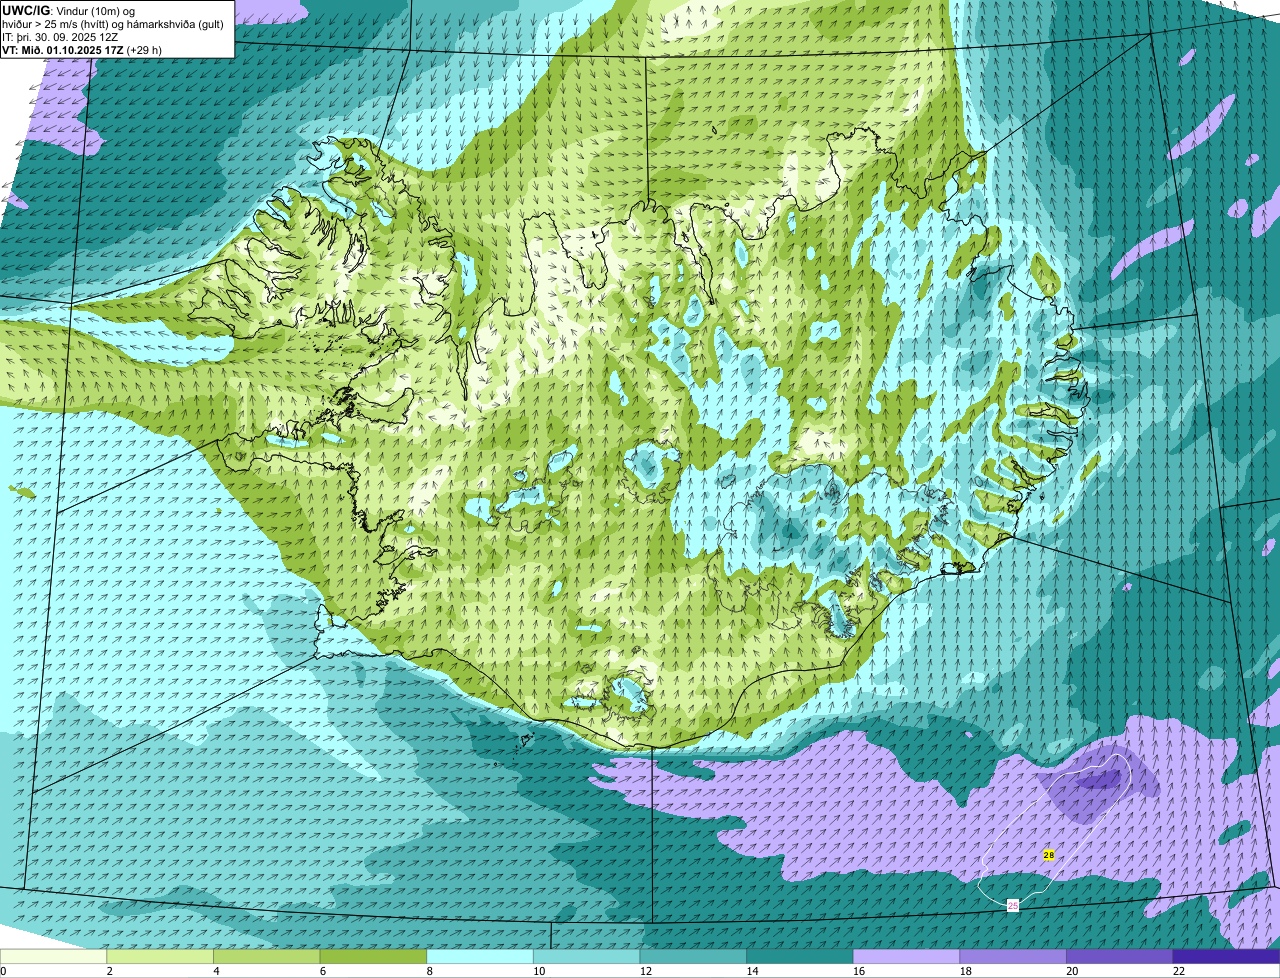
Task: Choose the olive green 6–8 m/s legend swatch
Action: click(x=374, y=956)
